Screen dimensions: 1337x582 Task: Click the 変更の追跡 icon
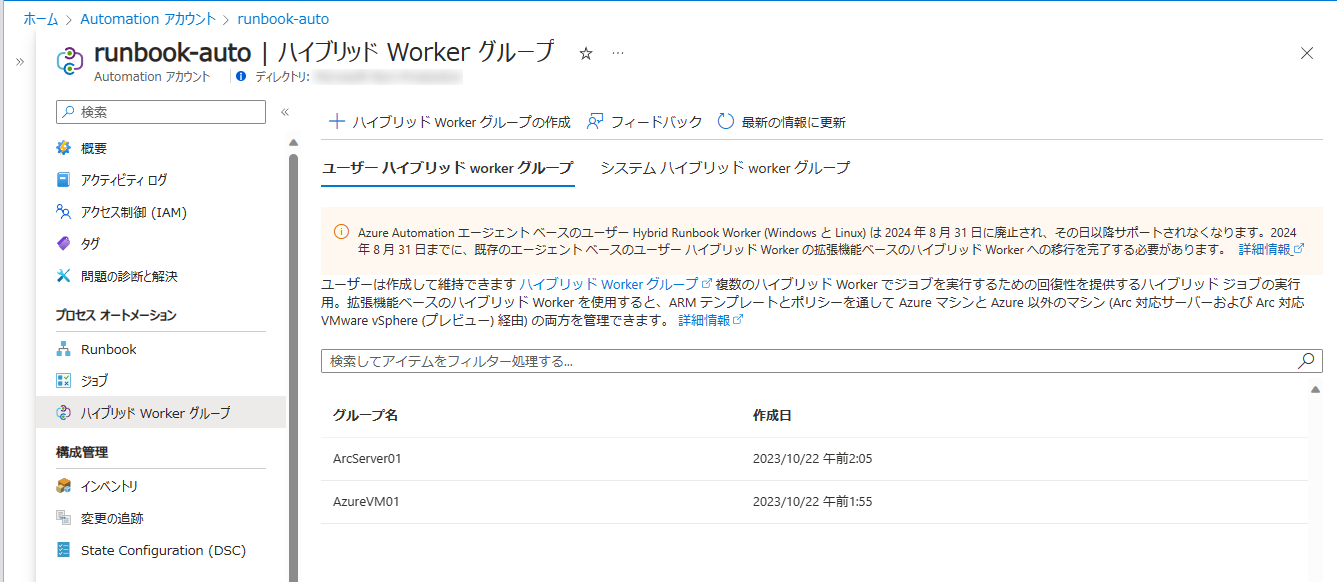pos(64,518)
